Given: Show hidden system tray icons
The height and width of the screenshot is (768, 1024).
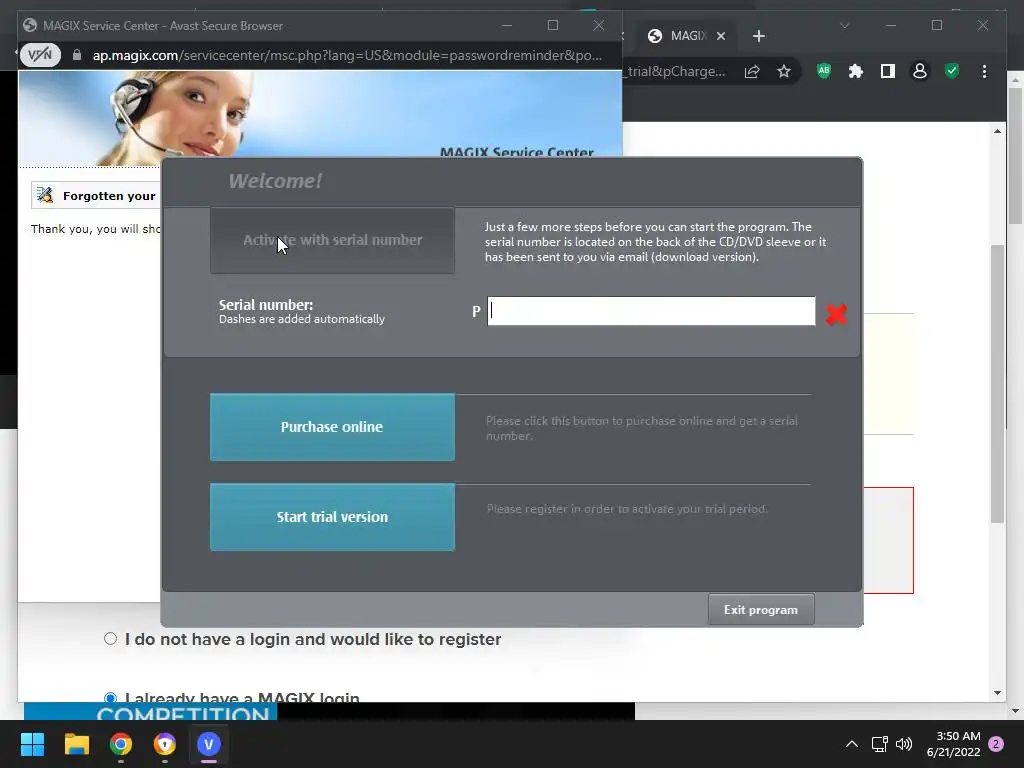Looking at the screenshot, I should click(x=852, y=744).
